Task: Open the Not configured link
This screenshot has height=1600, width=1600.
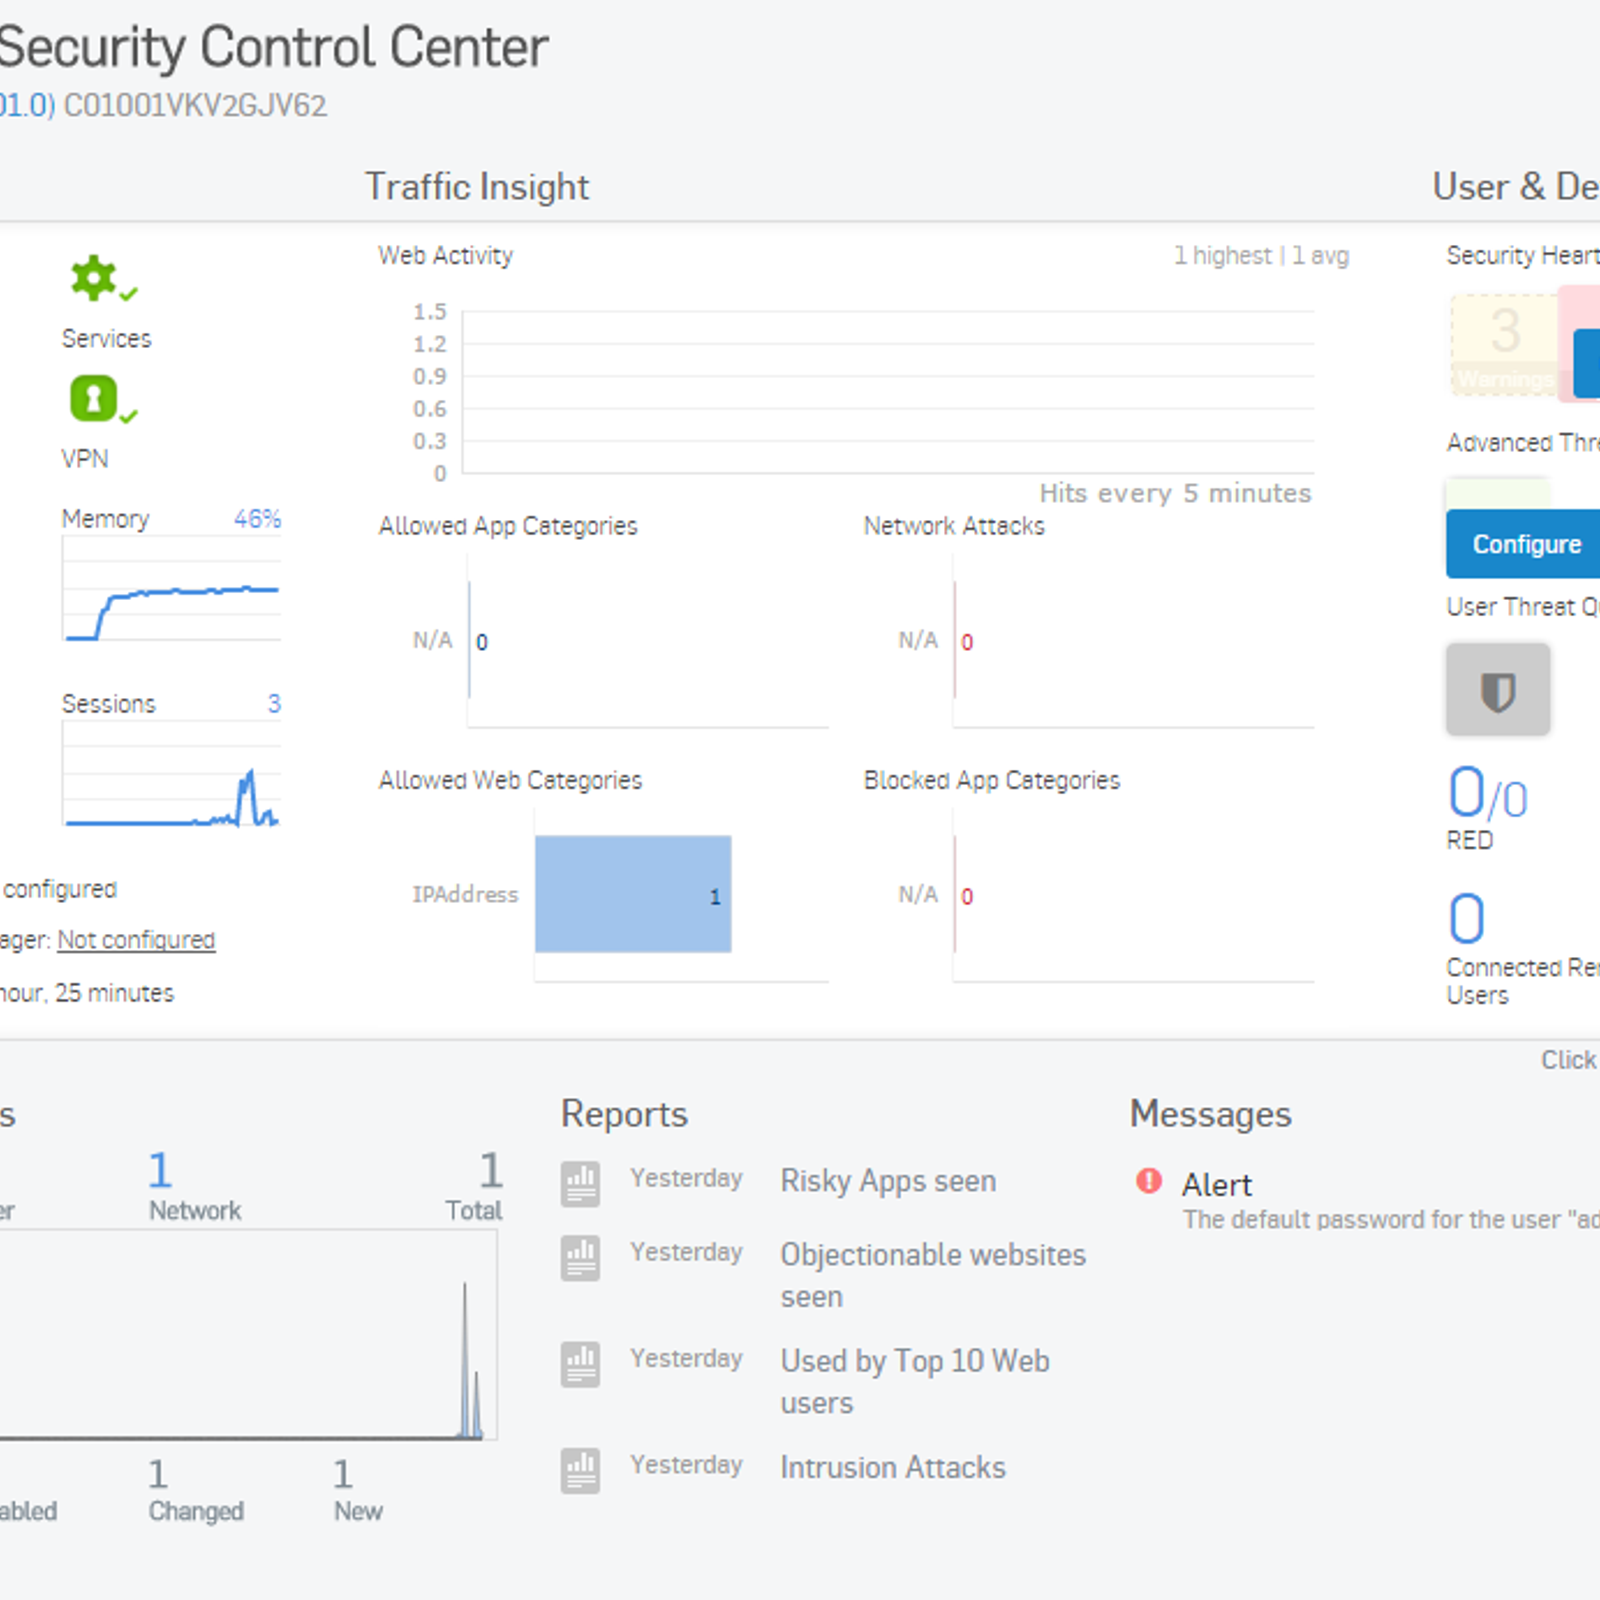Action: pyautogui.click(x=136, y=940)
